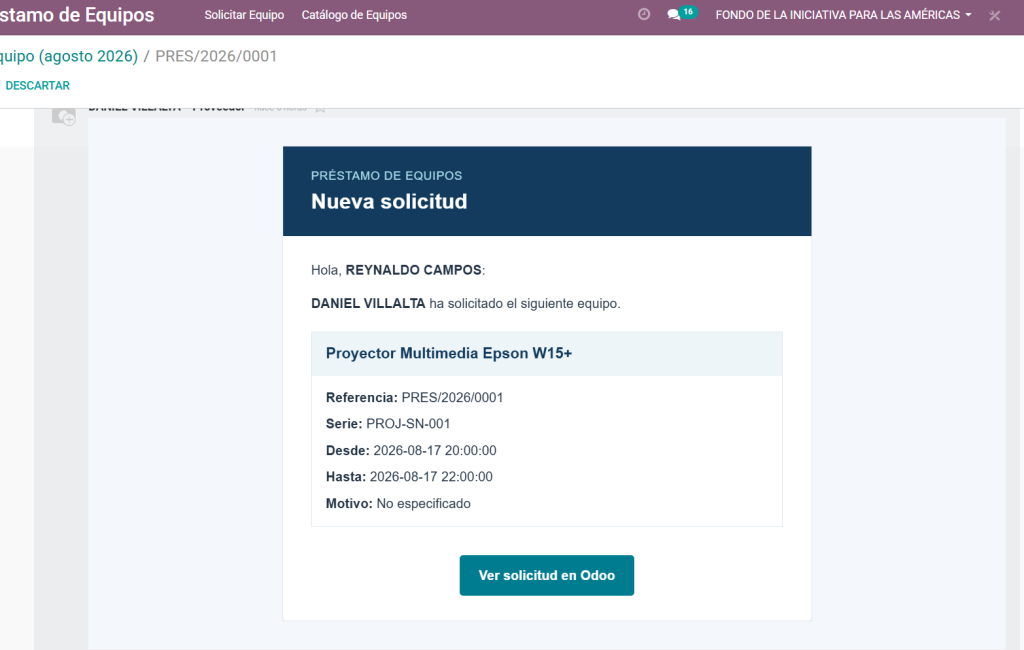Open the activities clock icon
This screenshot has height=650, width=1024.
(x=644, y=14)
